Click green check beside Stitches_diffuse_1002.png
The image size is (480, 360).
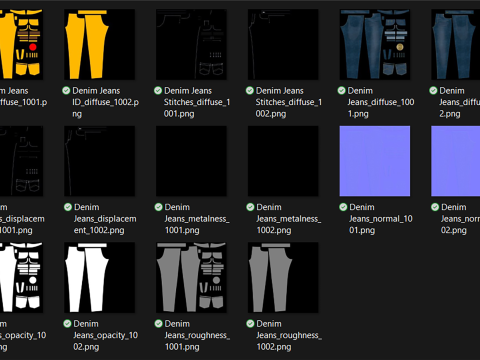(x=250, y=90)
